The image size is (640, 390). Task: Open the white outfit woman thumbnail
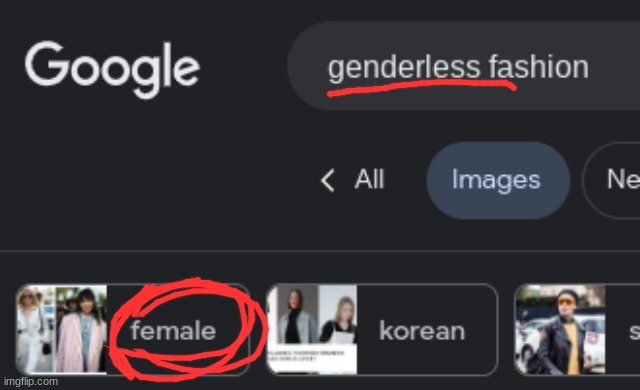[35, 330]
